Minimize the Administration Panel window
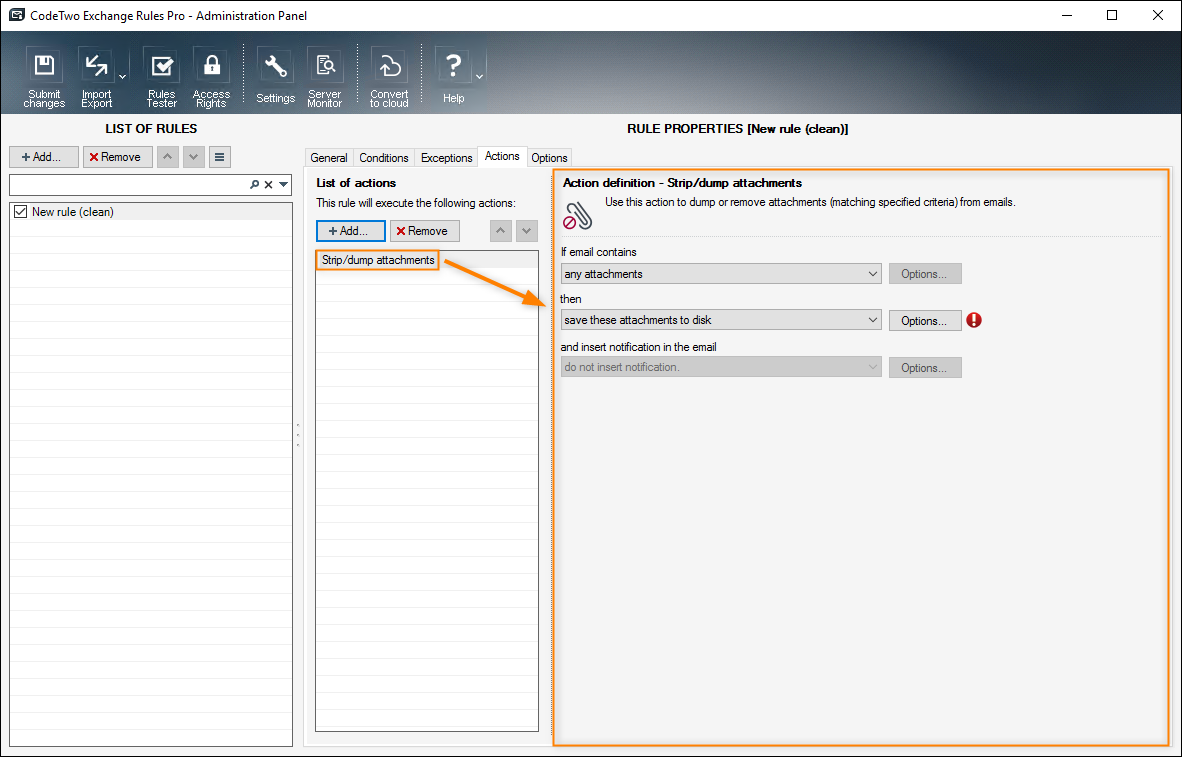 1066,15
